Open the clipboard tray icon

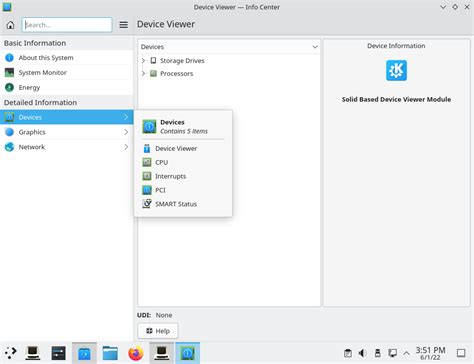(x=348, y=353)
